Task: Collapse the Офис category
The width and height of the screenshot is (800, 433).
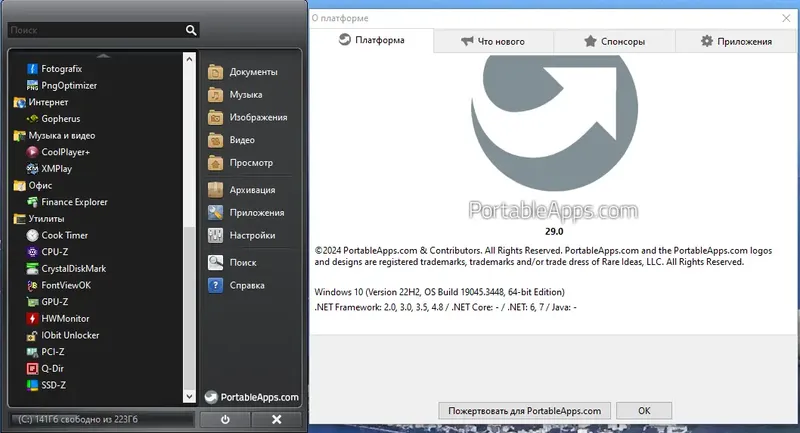Action: click(33, 185)
